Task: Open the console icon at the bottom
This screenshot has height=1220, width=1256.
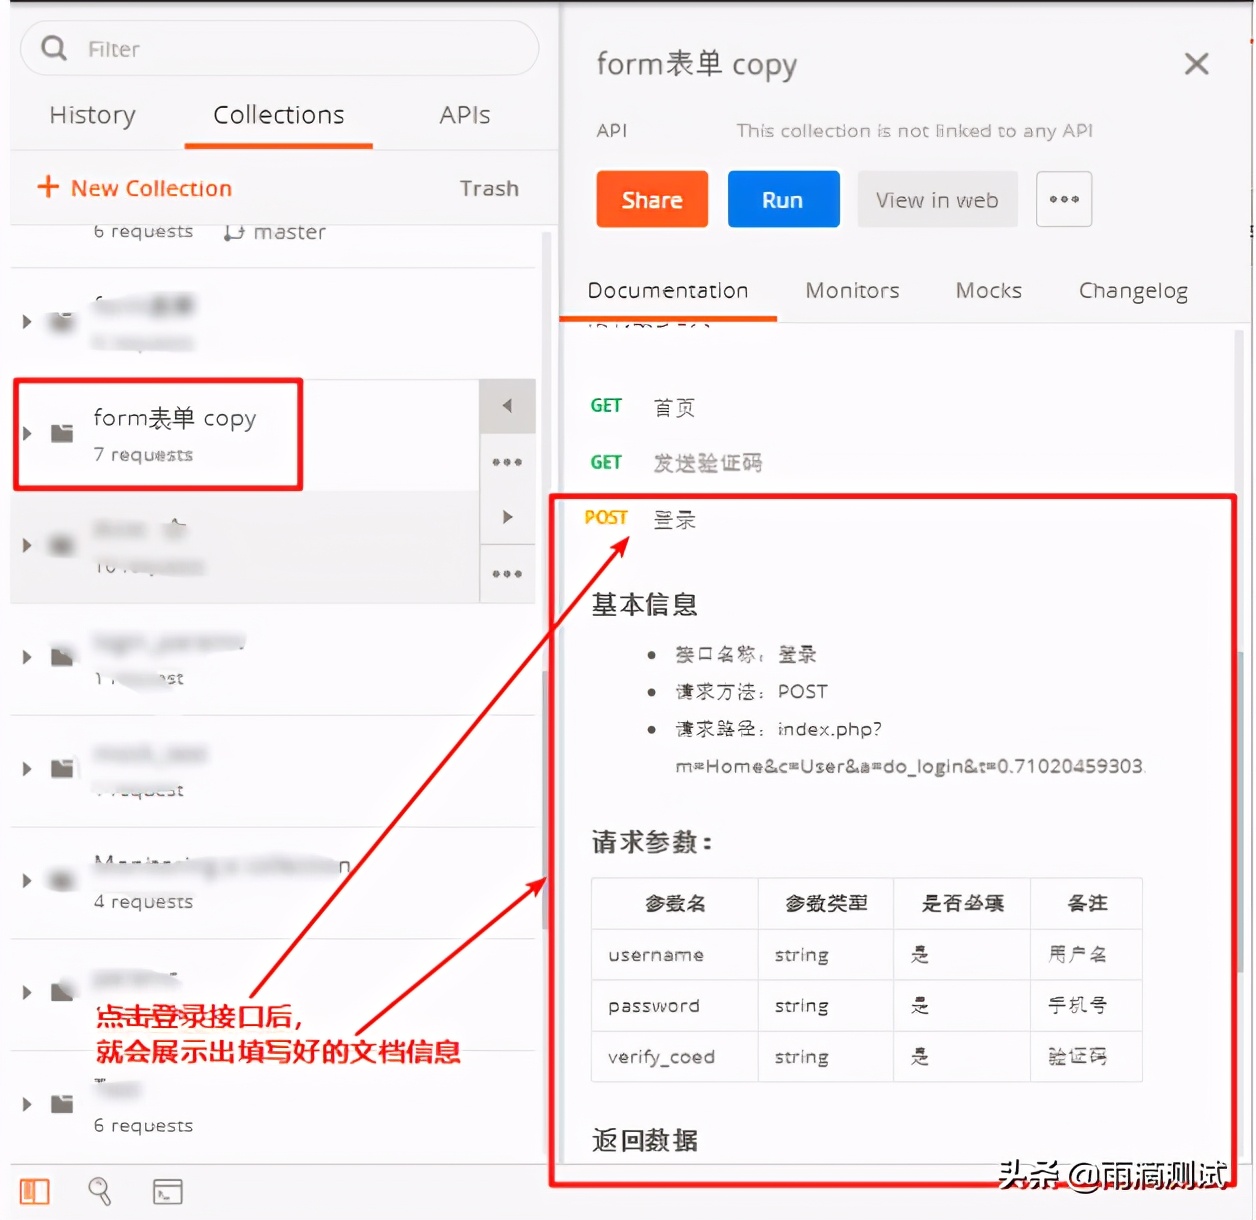Action: [167, 1191]
